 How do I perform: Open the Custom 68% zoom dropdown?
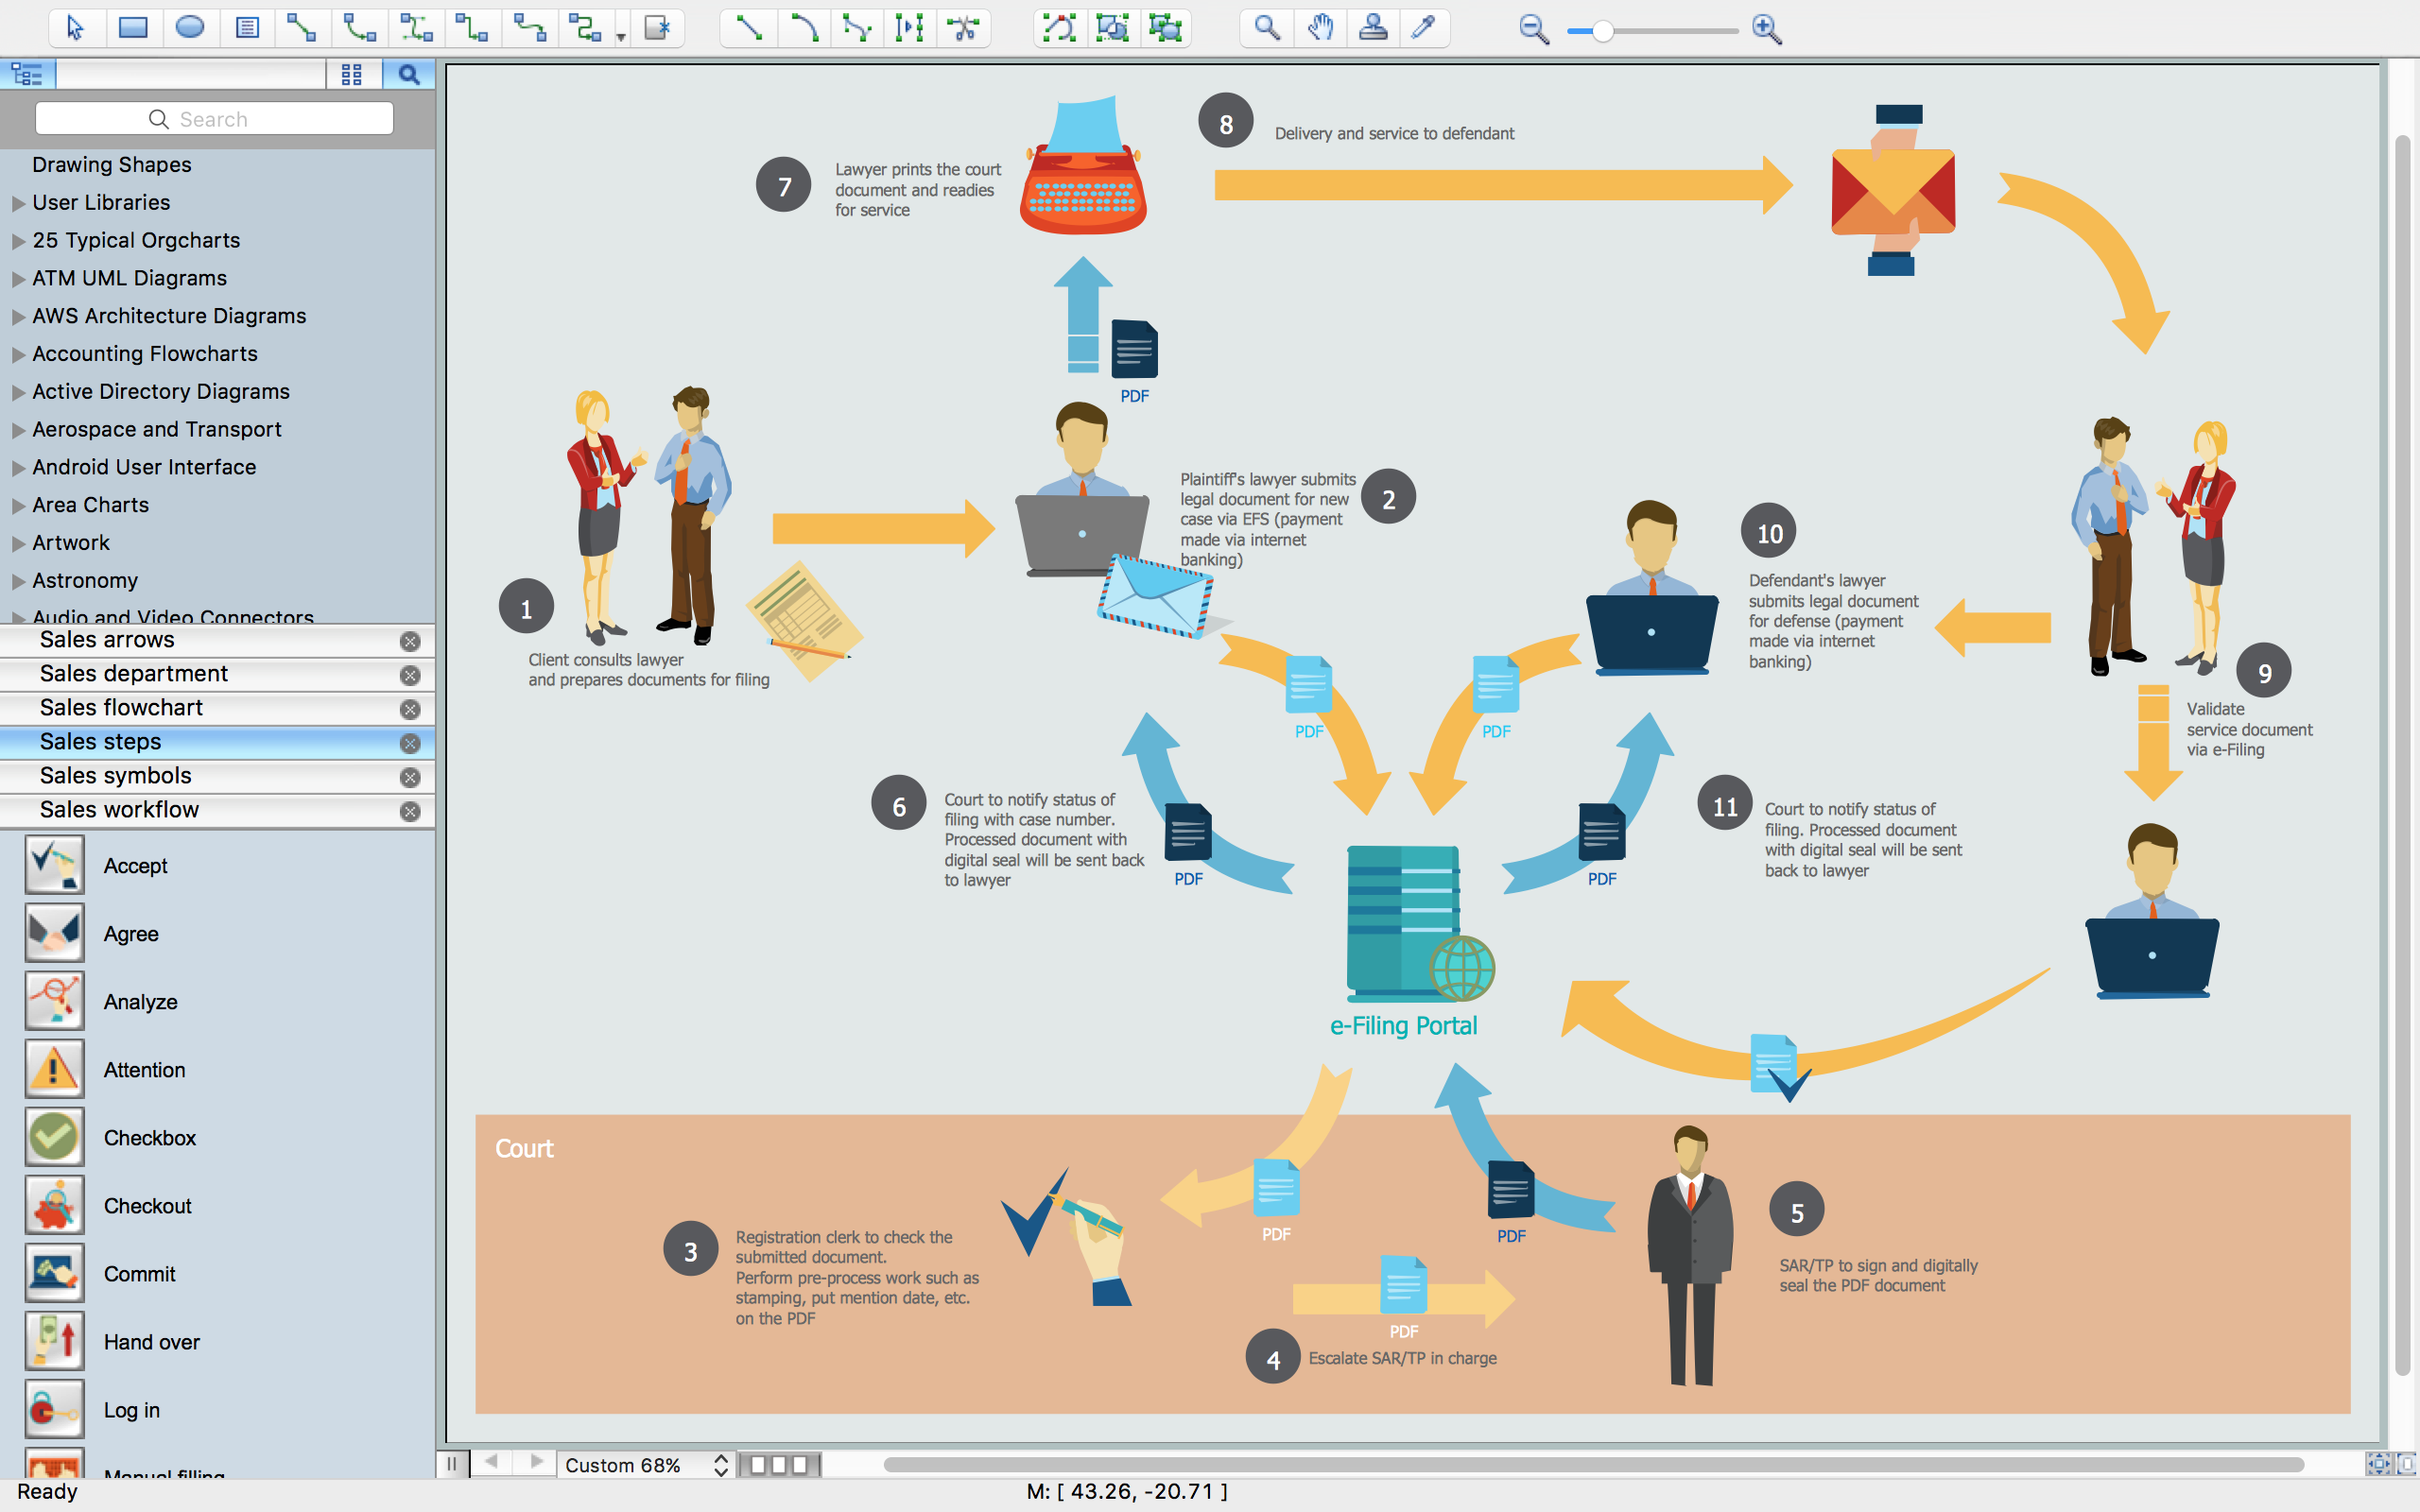tap(725, 1462)
